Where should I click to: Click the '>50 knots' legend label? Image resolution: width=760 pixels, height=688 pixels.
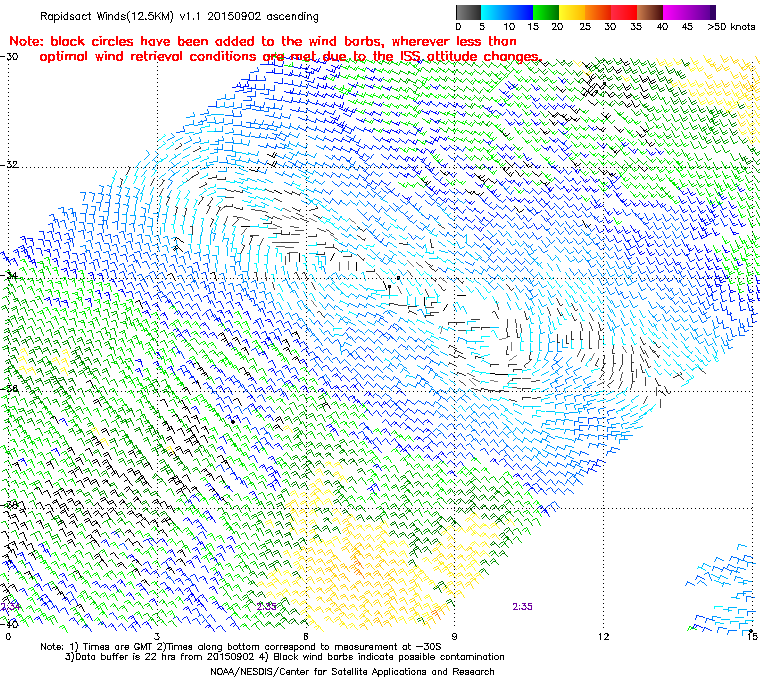(x=731, y=27)
